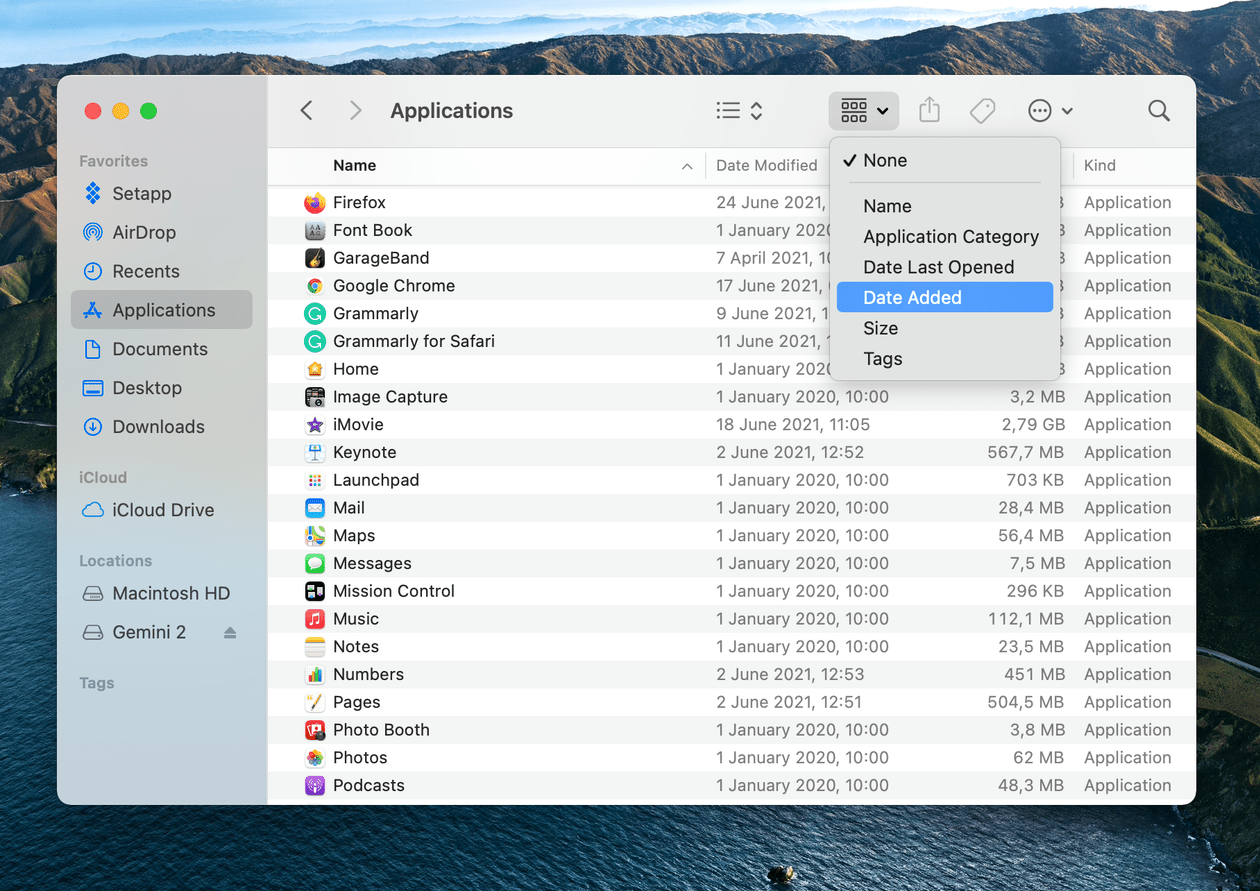Screen dimensions: 1260x891
Task: Click the Mission Control icon
Action: pyautogui.click(x=315, y=591)
